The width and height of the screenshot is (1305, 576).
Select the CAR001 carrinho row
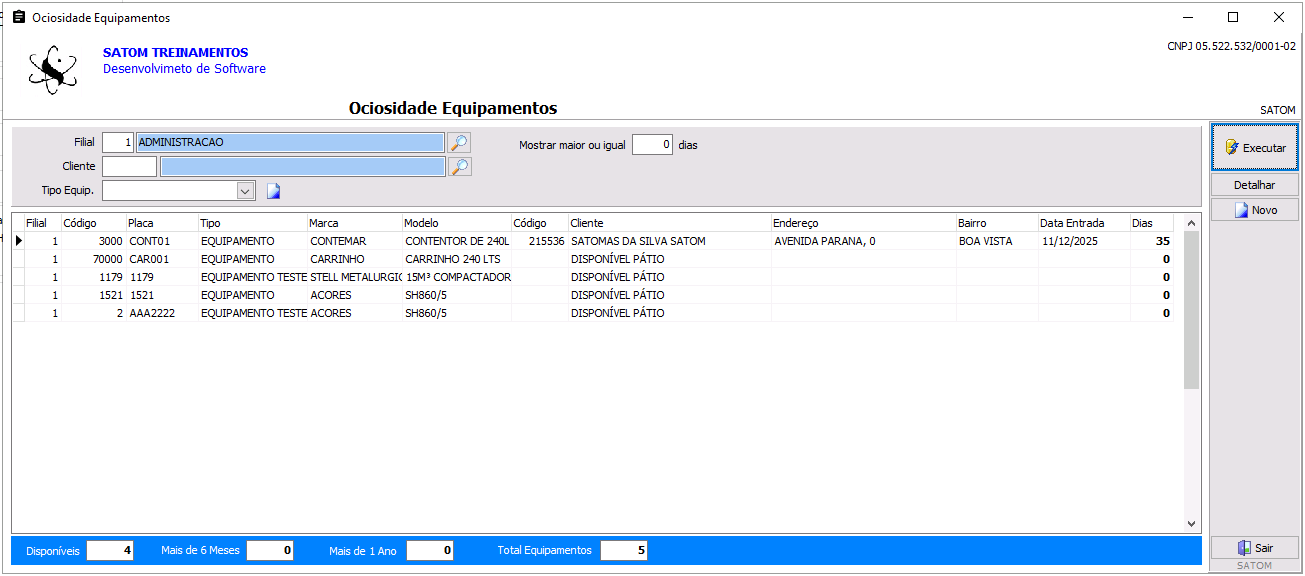[160, 259]
